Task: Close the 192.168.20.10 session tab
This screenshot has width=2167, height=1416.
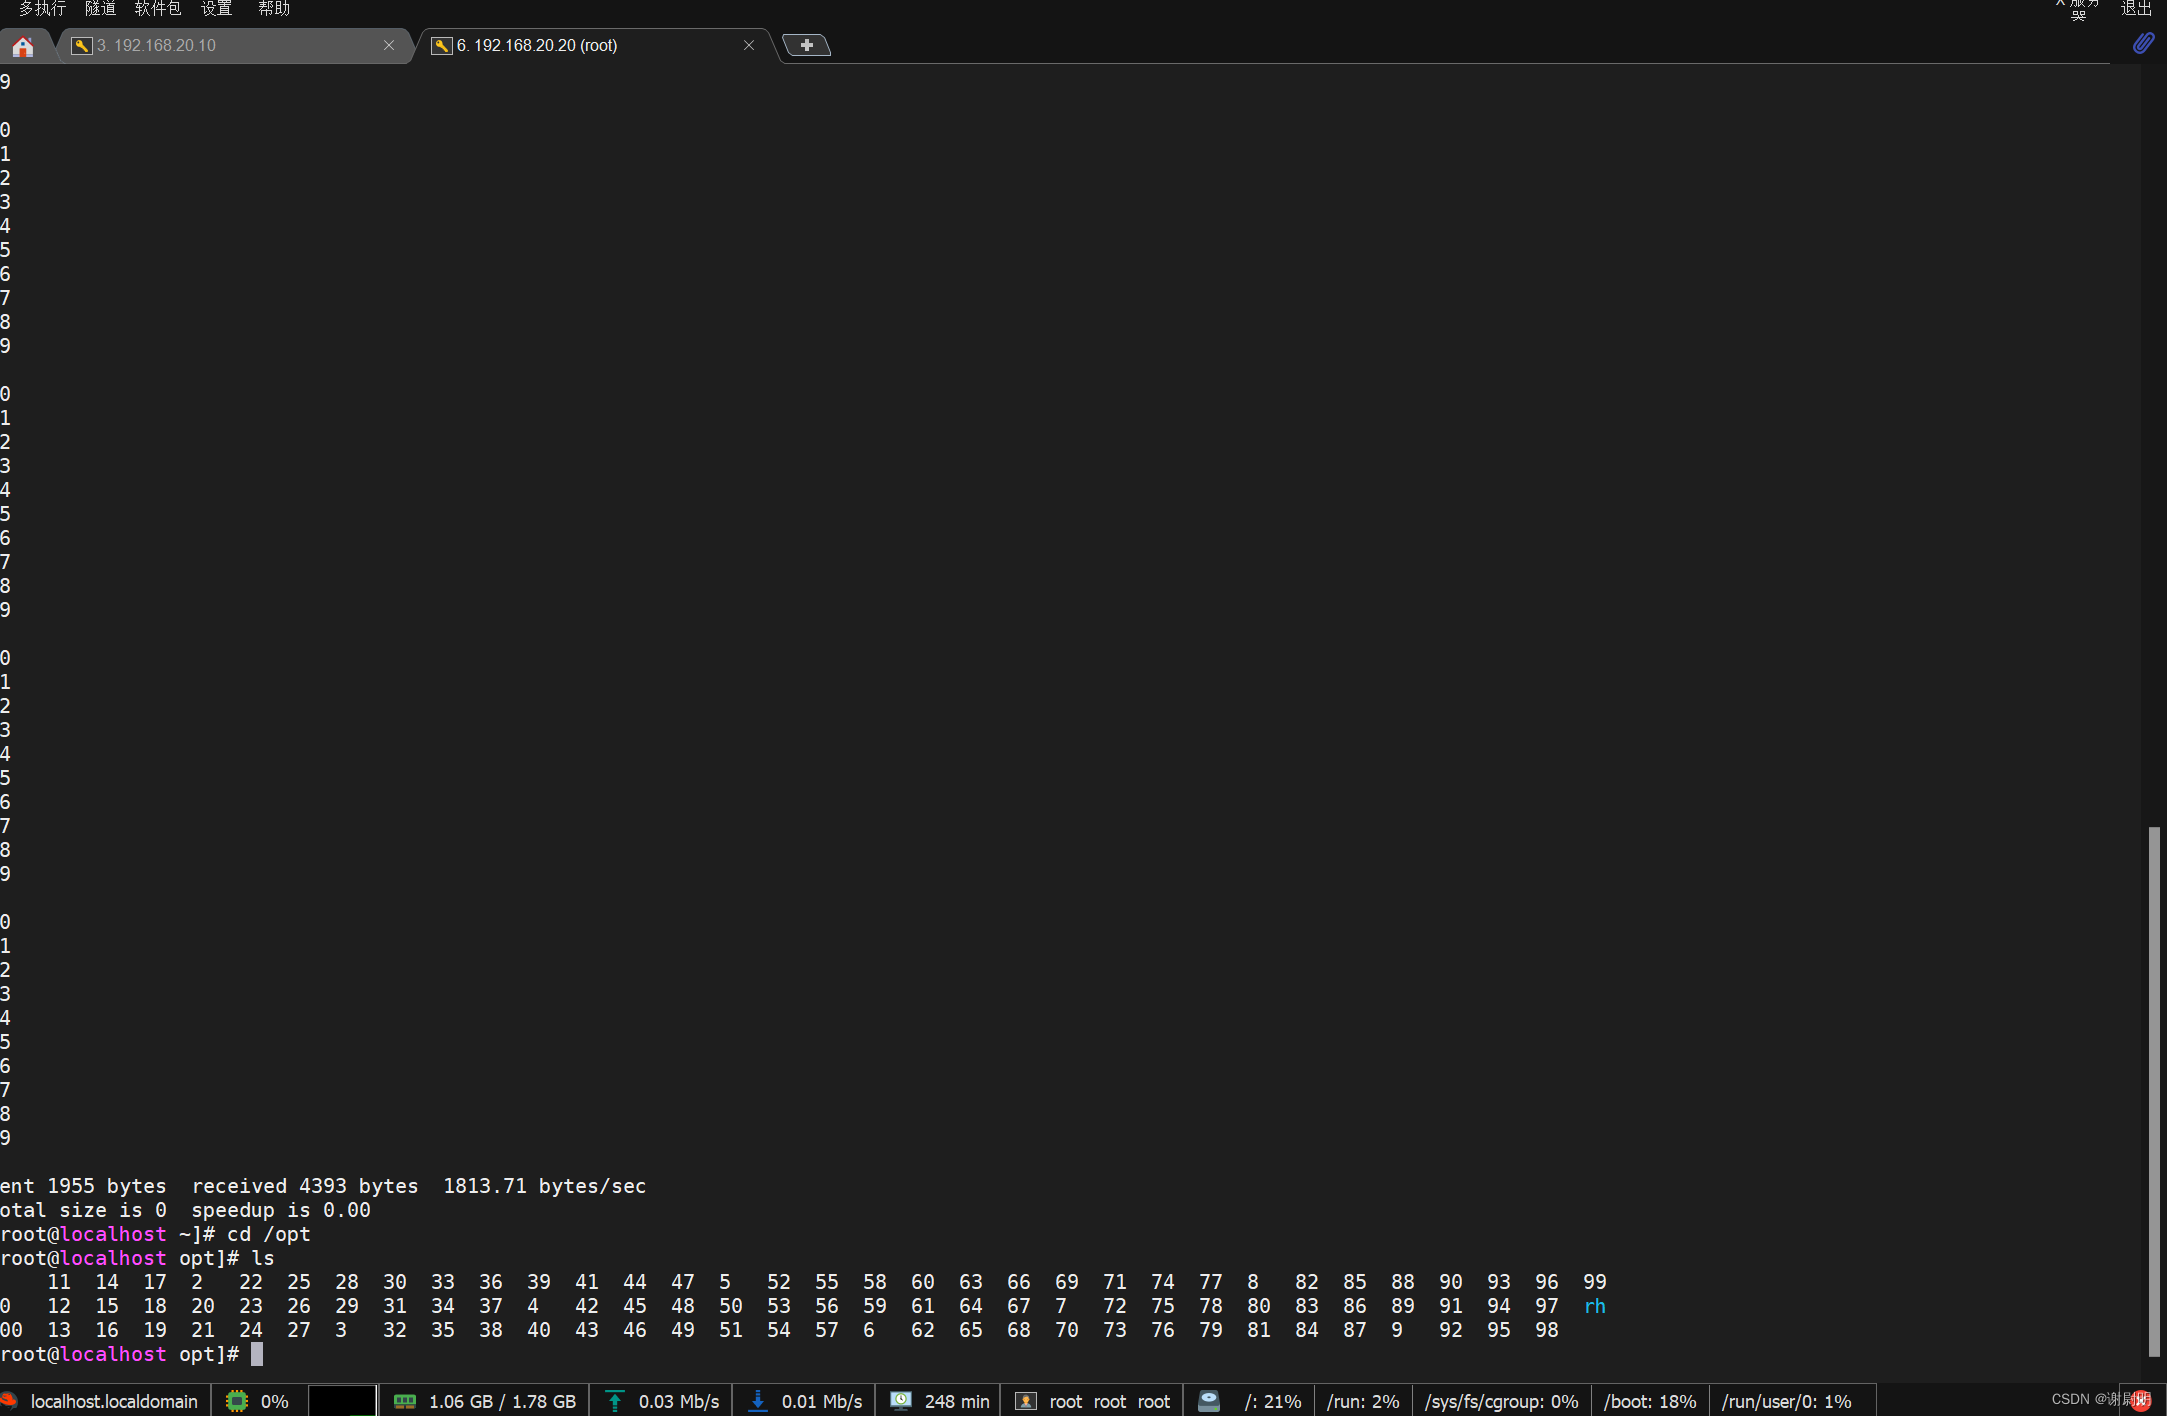Action: pos(389,46)
